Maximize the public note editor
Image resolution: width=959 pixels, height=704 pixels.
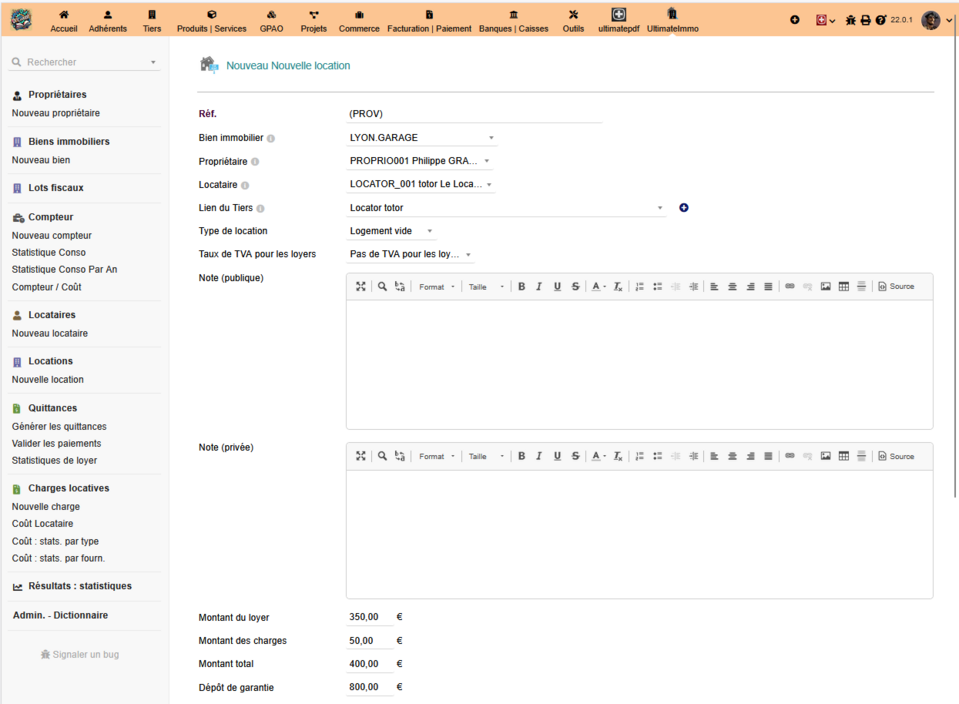pyautogui.click(x=361, y=287)
